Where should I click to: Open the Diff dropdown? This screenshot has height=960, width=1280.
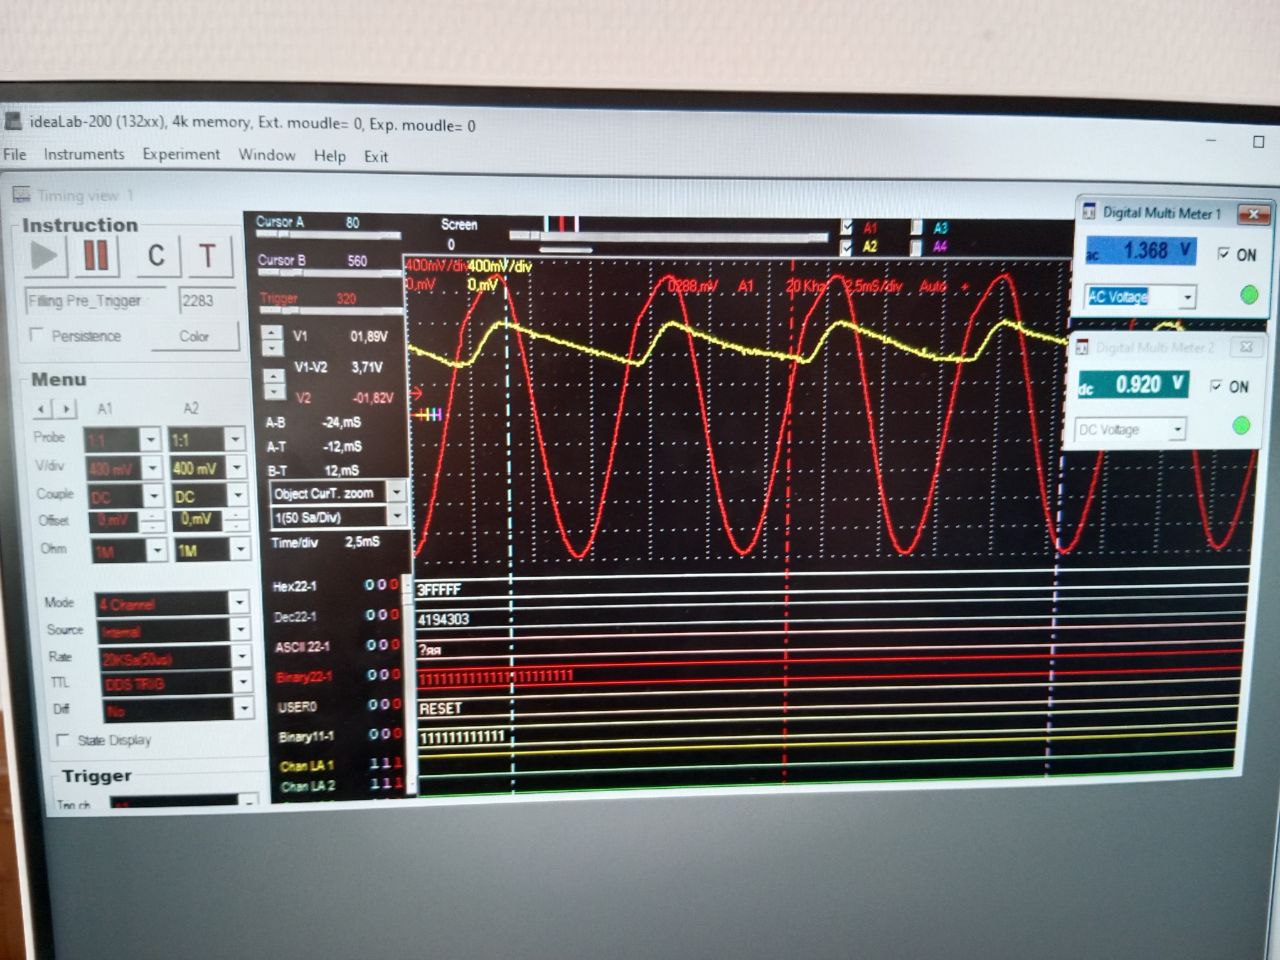pos(244,709)
